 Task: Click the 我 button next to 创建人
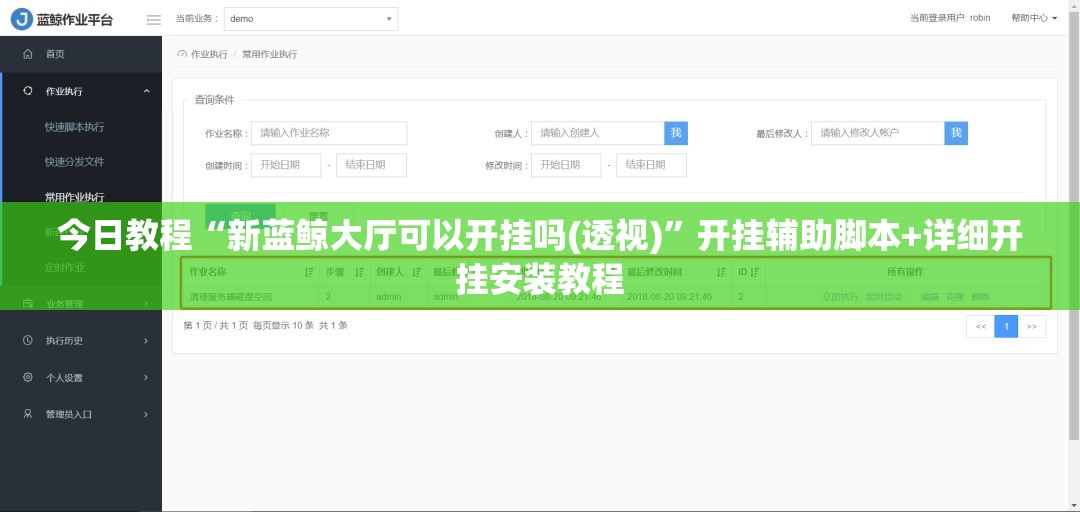click(676, 133)
